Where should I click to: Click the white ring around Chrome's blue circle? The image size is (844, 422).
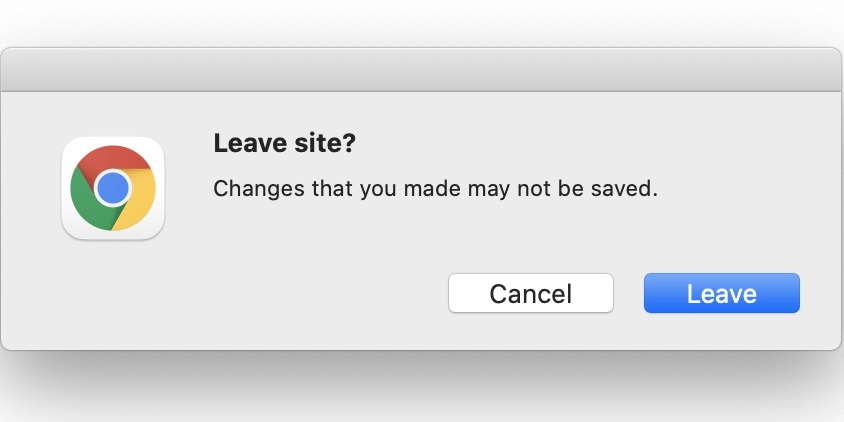coord(113,171)
